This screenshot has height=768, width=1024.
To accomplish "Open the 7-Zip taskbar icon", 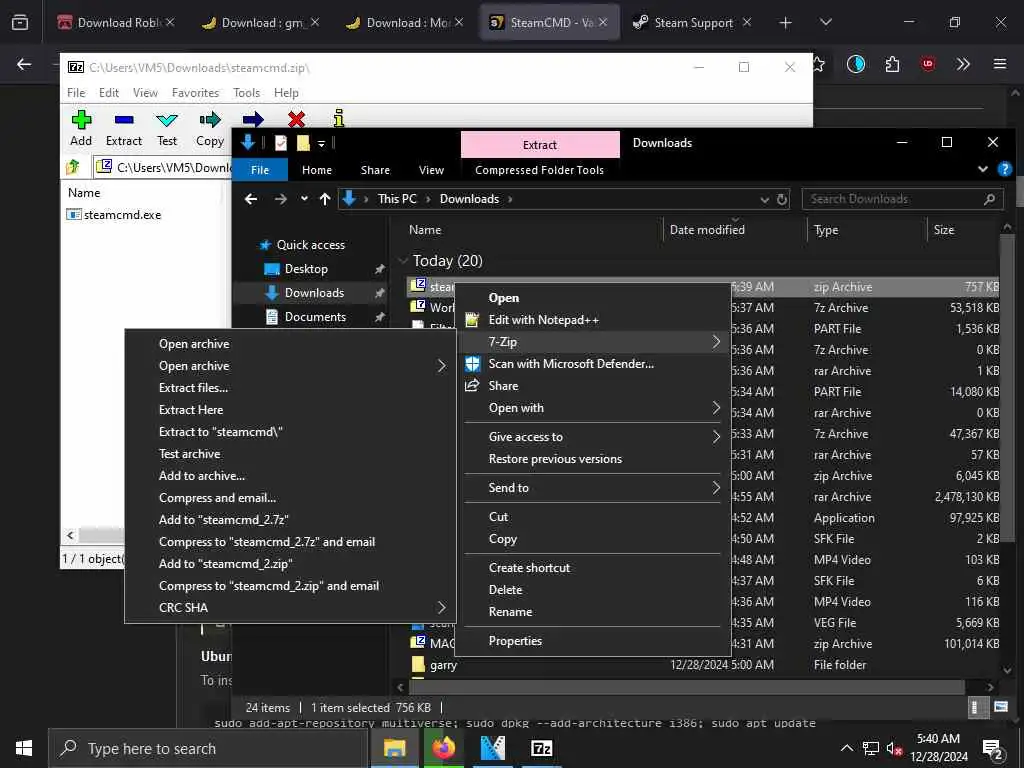I will (x=542, y=748).
